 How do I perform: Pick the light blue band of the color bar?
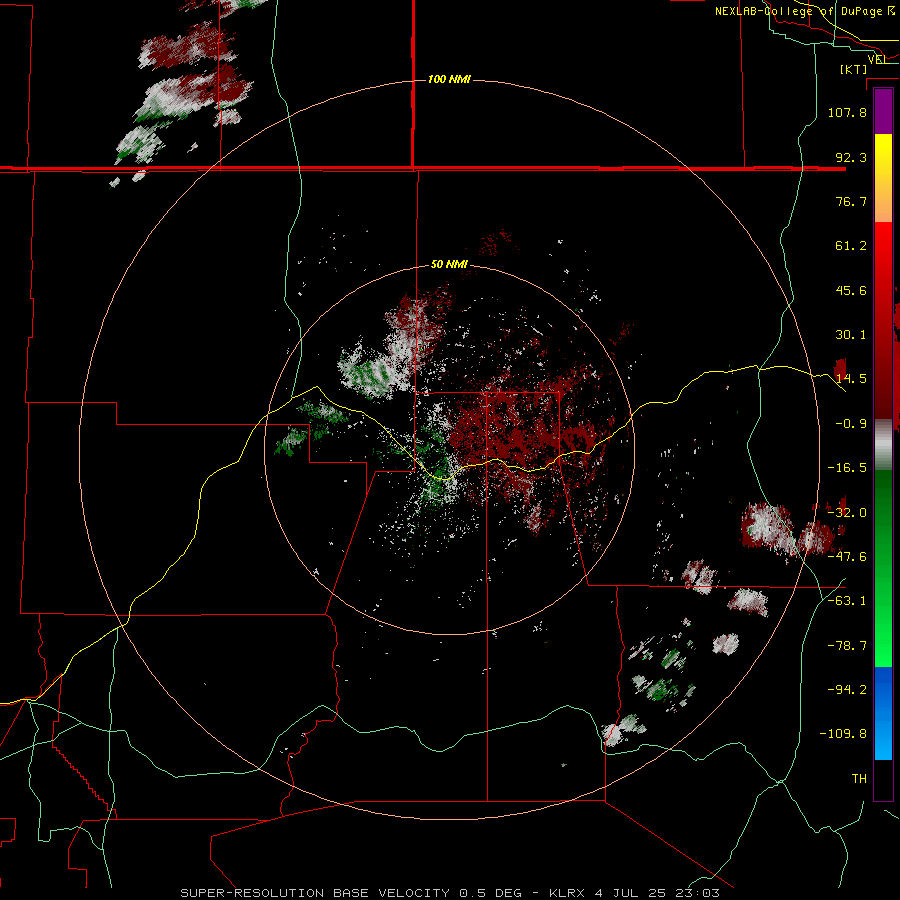coord(883,735)
